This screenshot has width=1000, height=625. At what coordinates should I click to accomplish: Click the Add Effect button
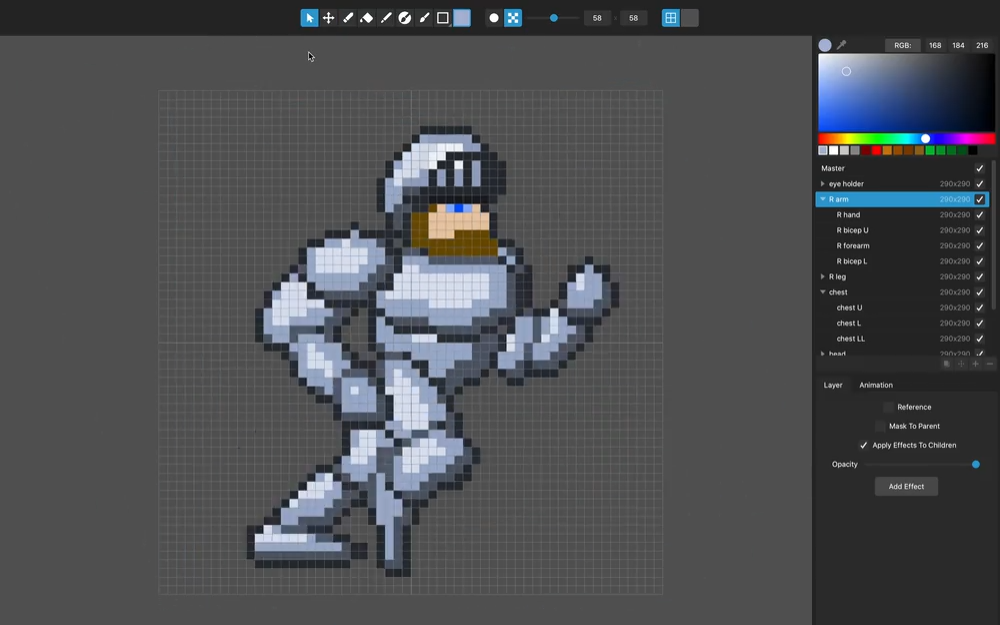[x=906, y=486]
